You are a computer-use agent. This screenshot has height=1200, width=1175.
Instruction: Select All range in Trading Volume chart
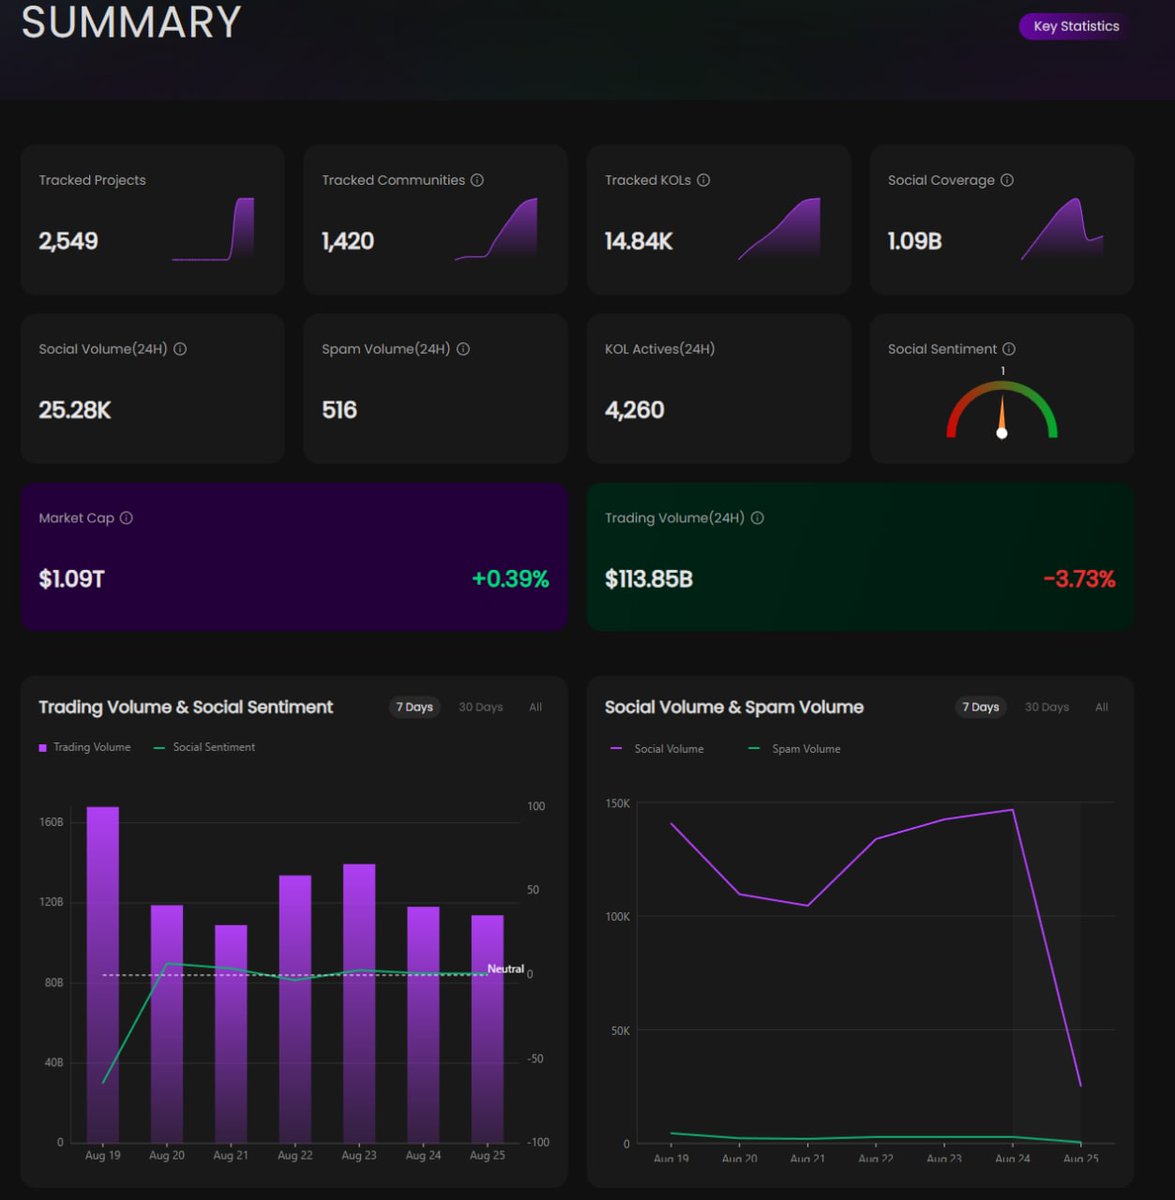coord(535,707)
